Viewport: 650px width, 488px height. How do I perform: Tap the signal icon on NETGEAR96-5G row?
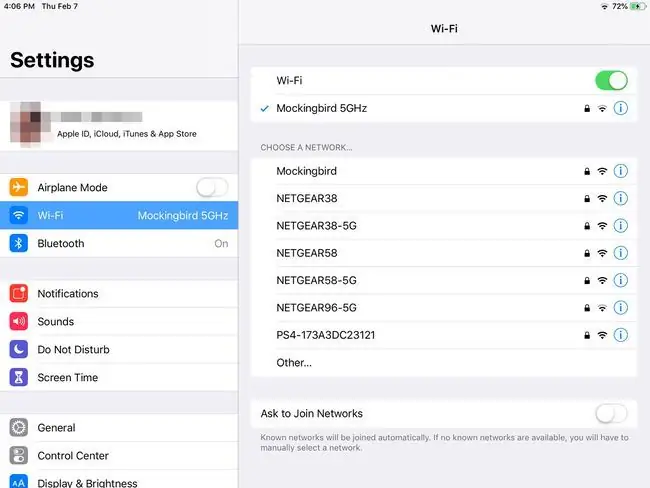602,308
